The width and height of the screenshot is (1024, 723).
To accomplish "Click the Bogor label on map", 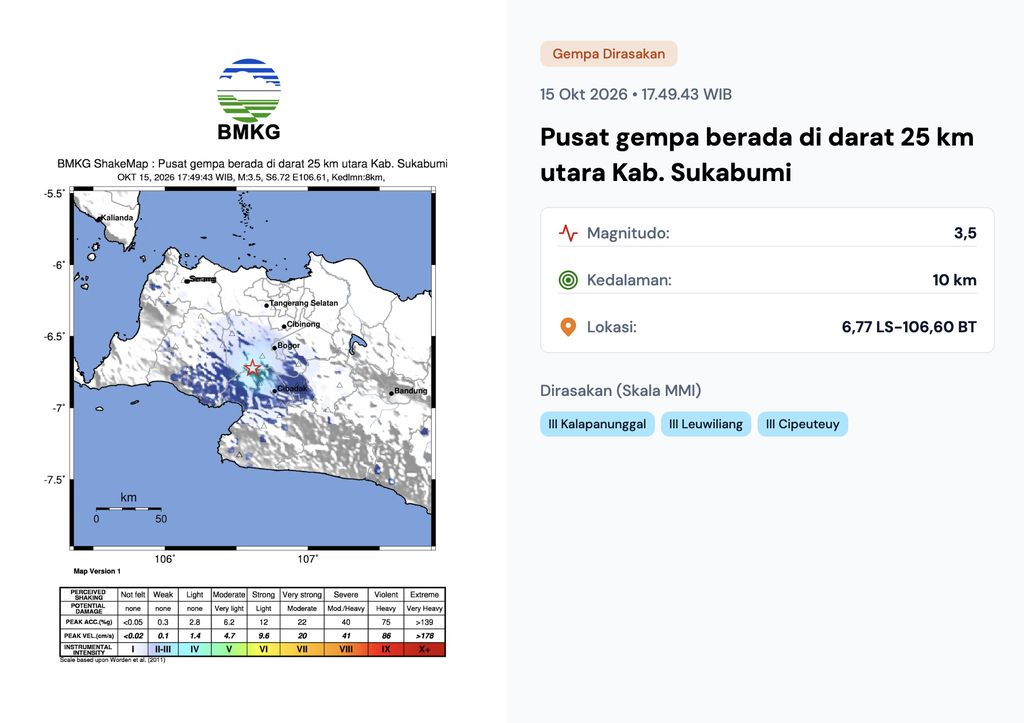I will click(x=289, y=345).
